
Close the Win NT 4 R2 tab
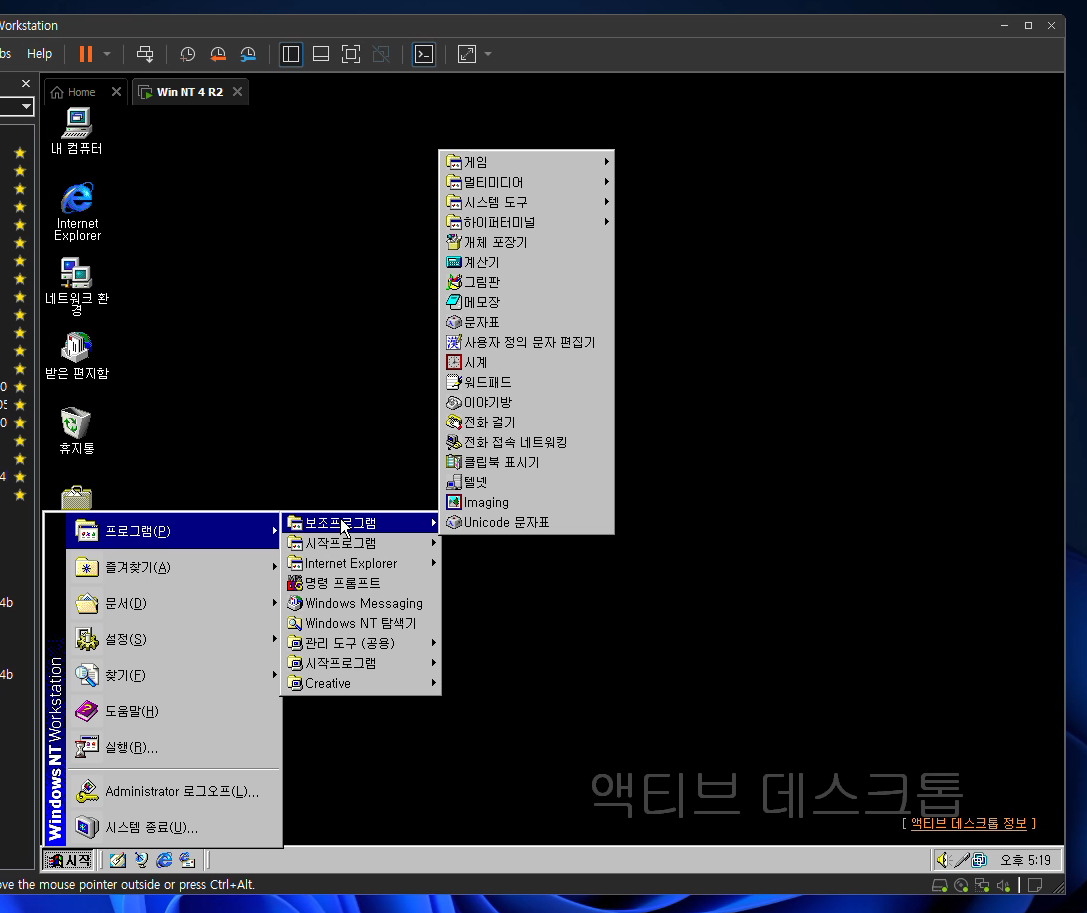(x=238, y=92)
